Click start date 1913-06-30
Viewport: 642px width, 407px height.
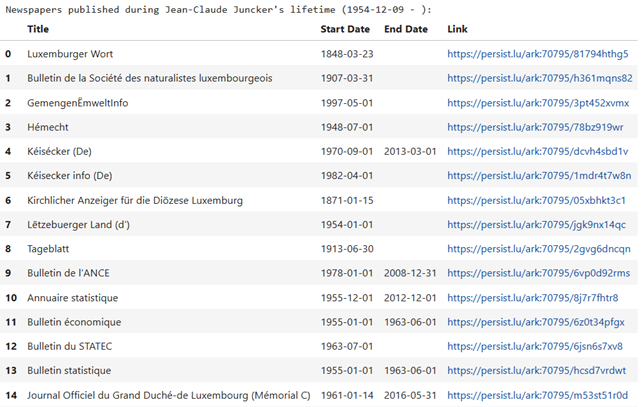point(347,249)
